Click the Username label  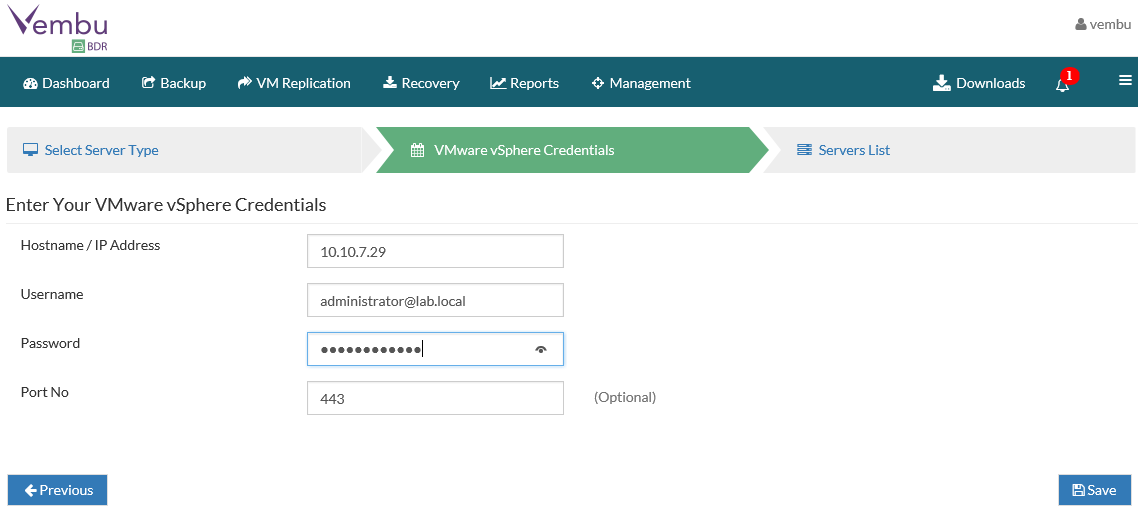[x=52, y=295]
